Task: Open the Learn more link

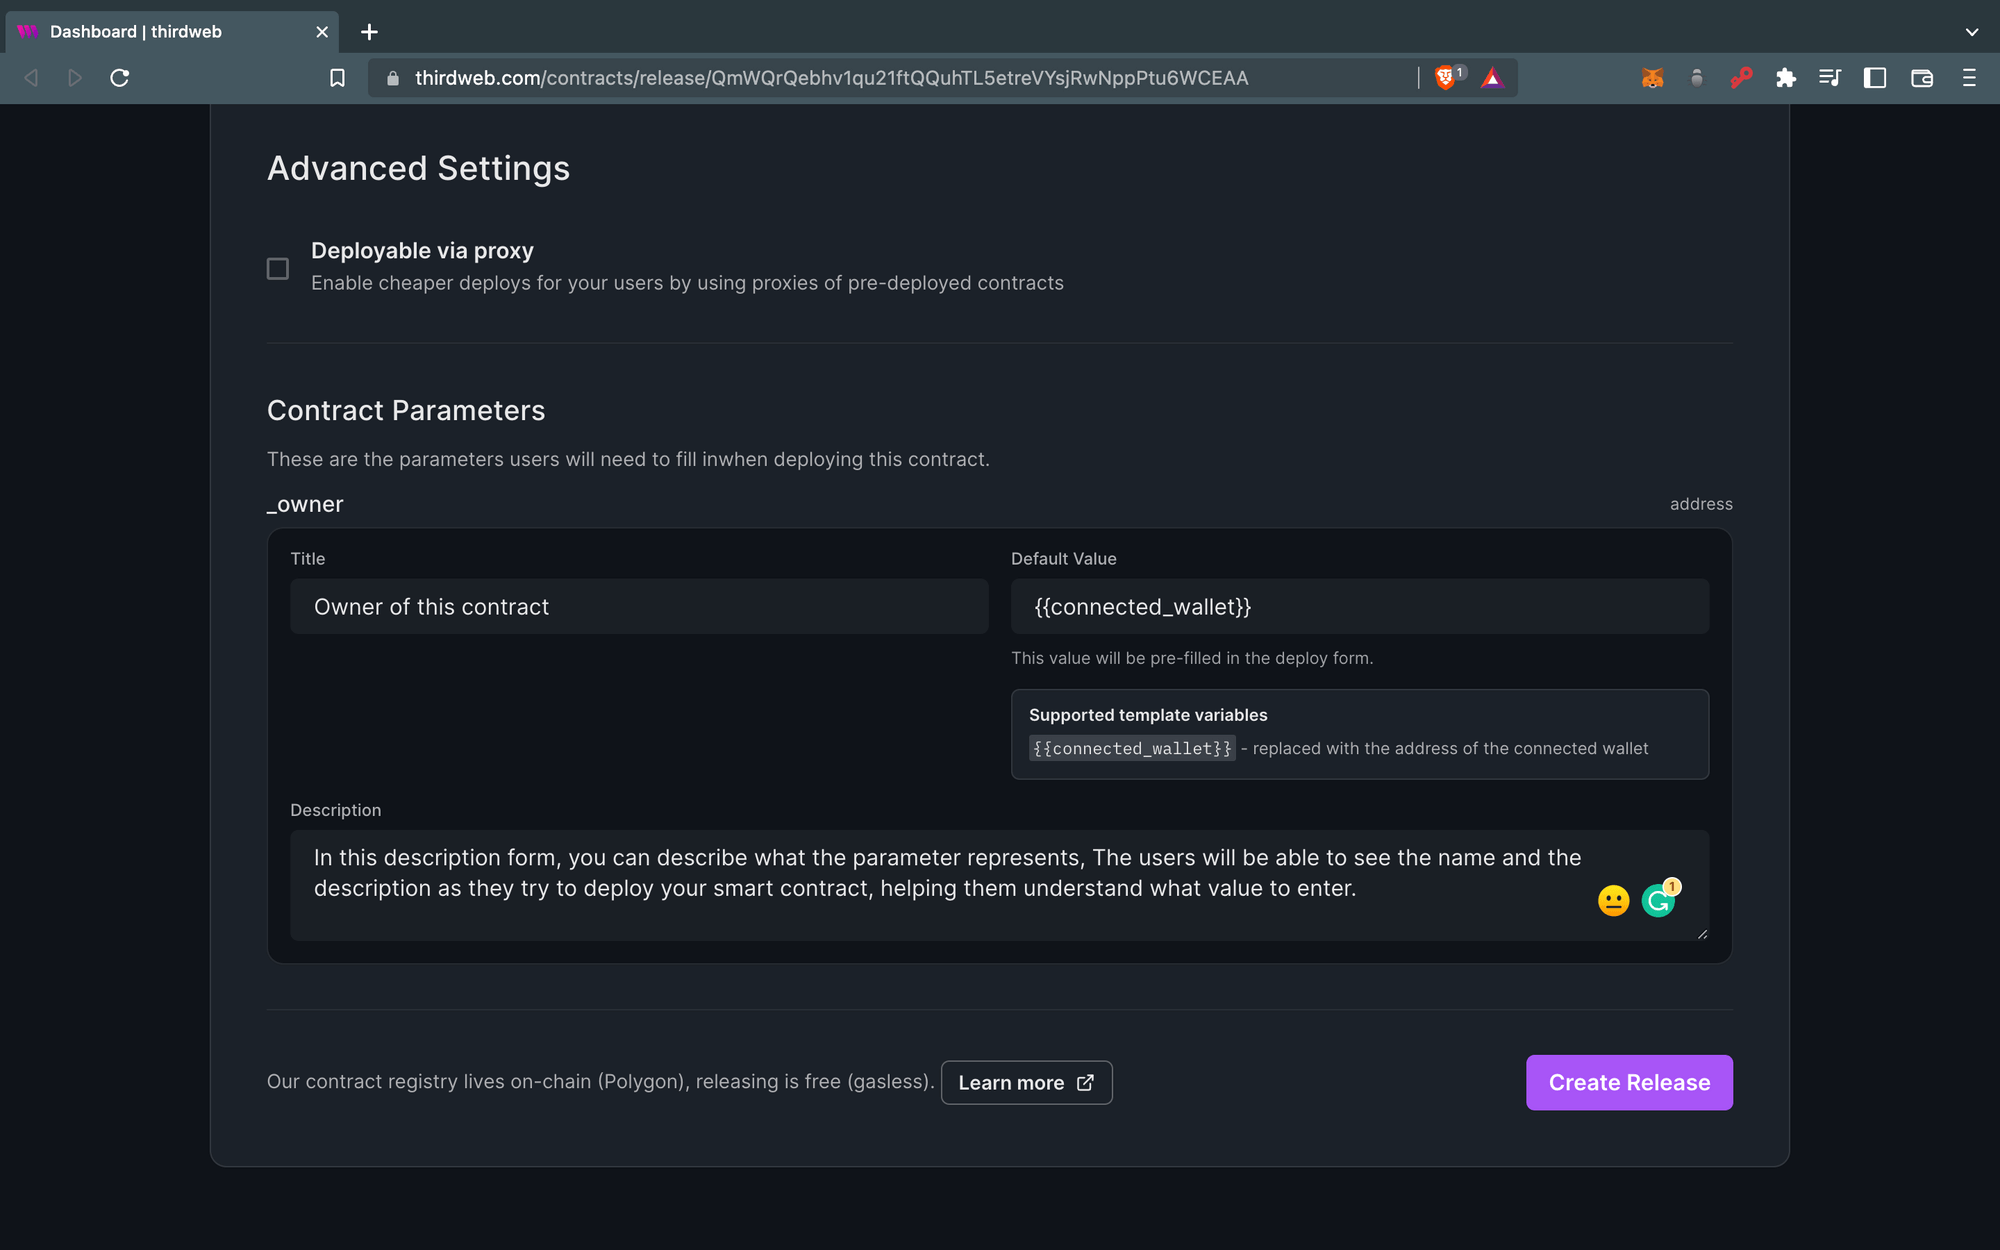Action: point(1026,1082)
